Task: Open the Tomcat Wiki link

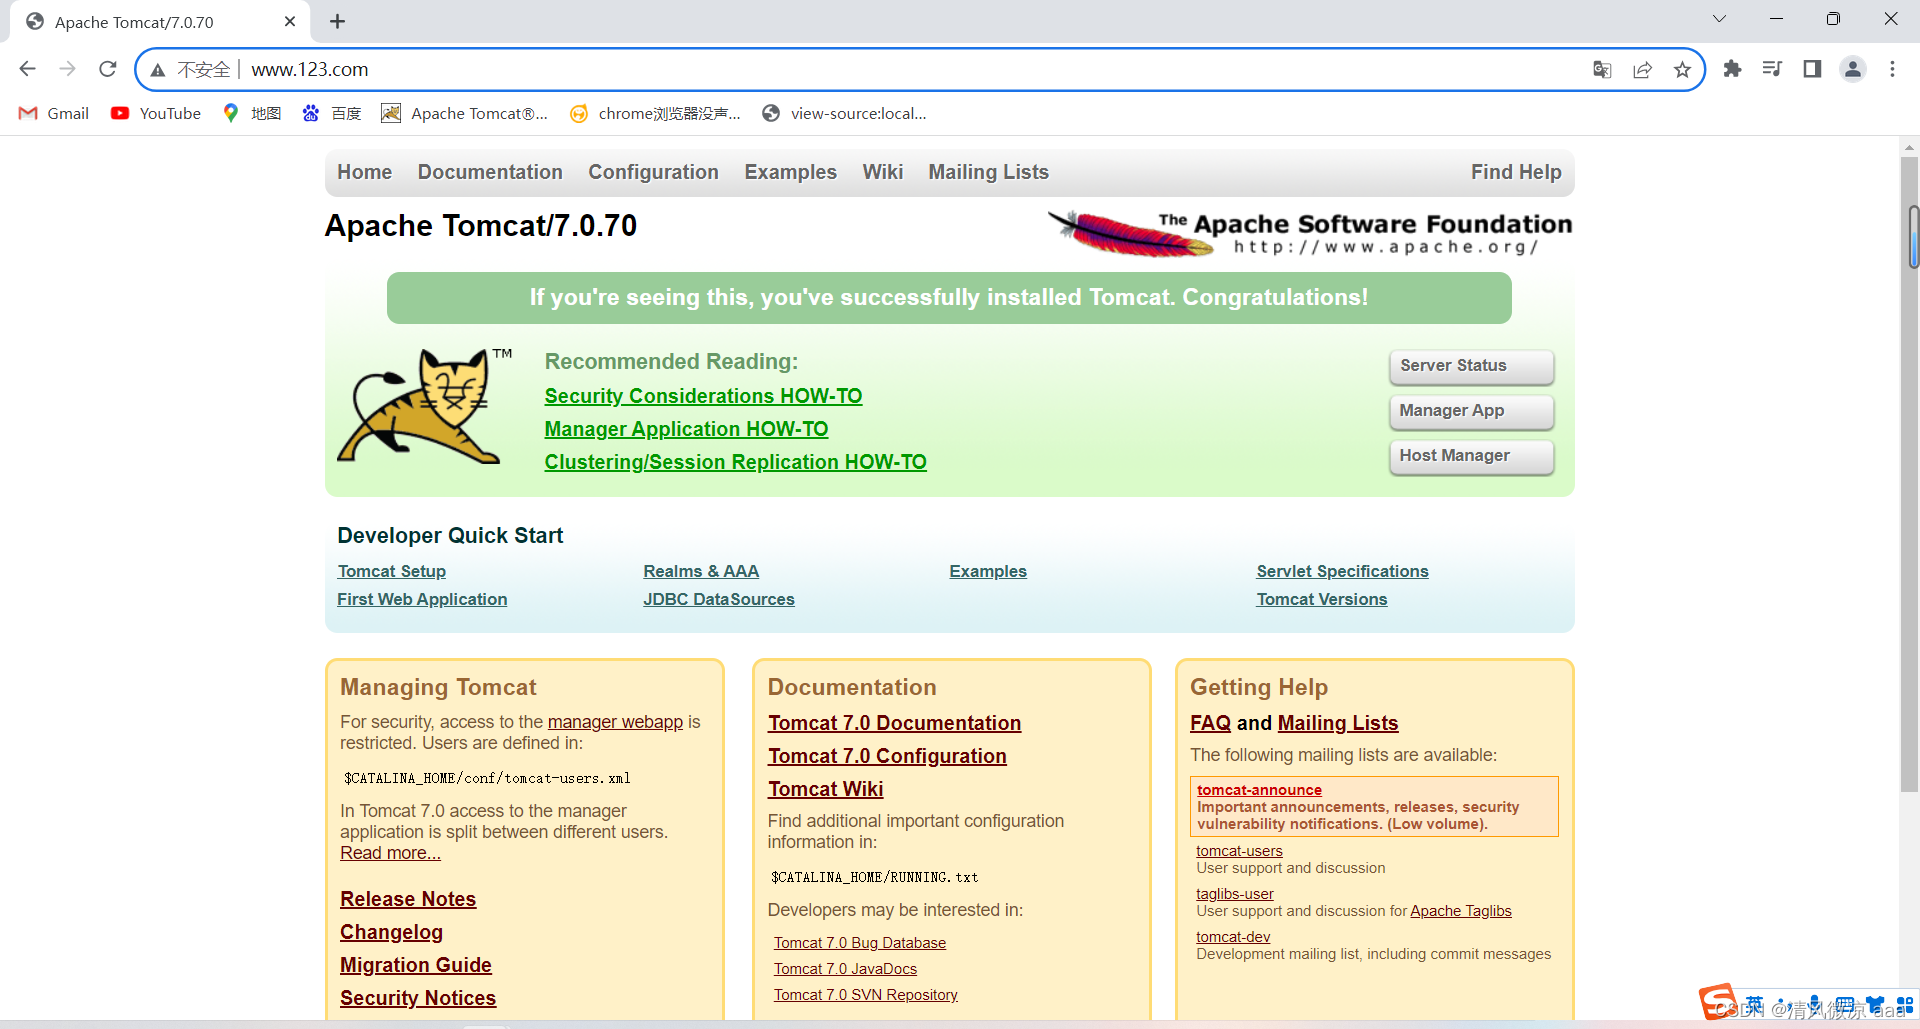Action: pos(825,789)
